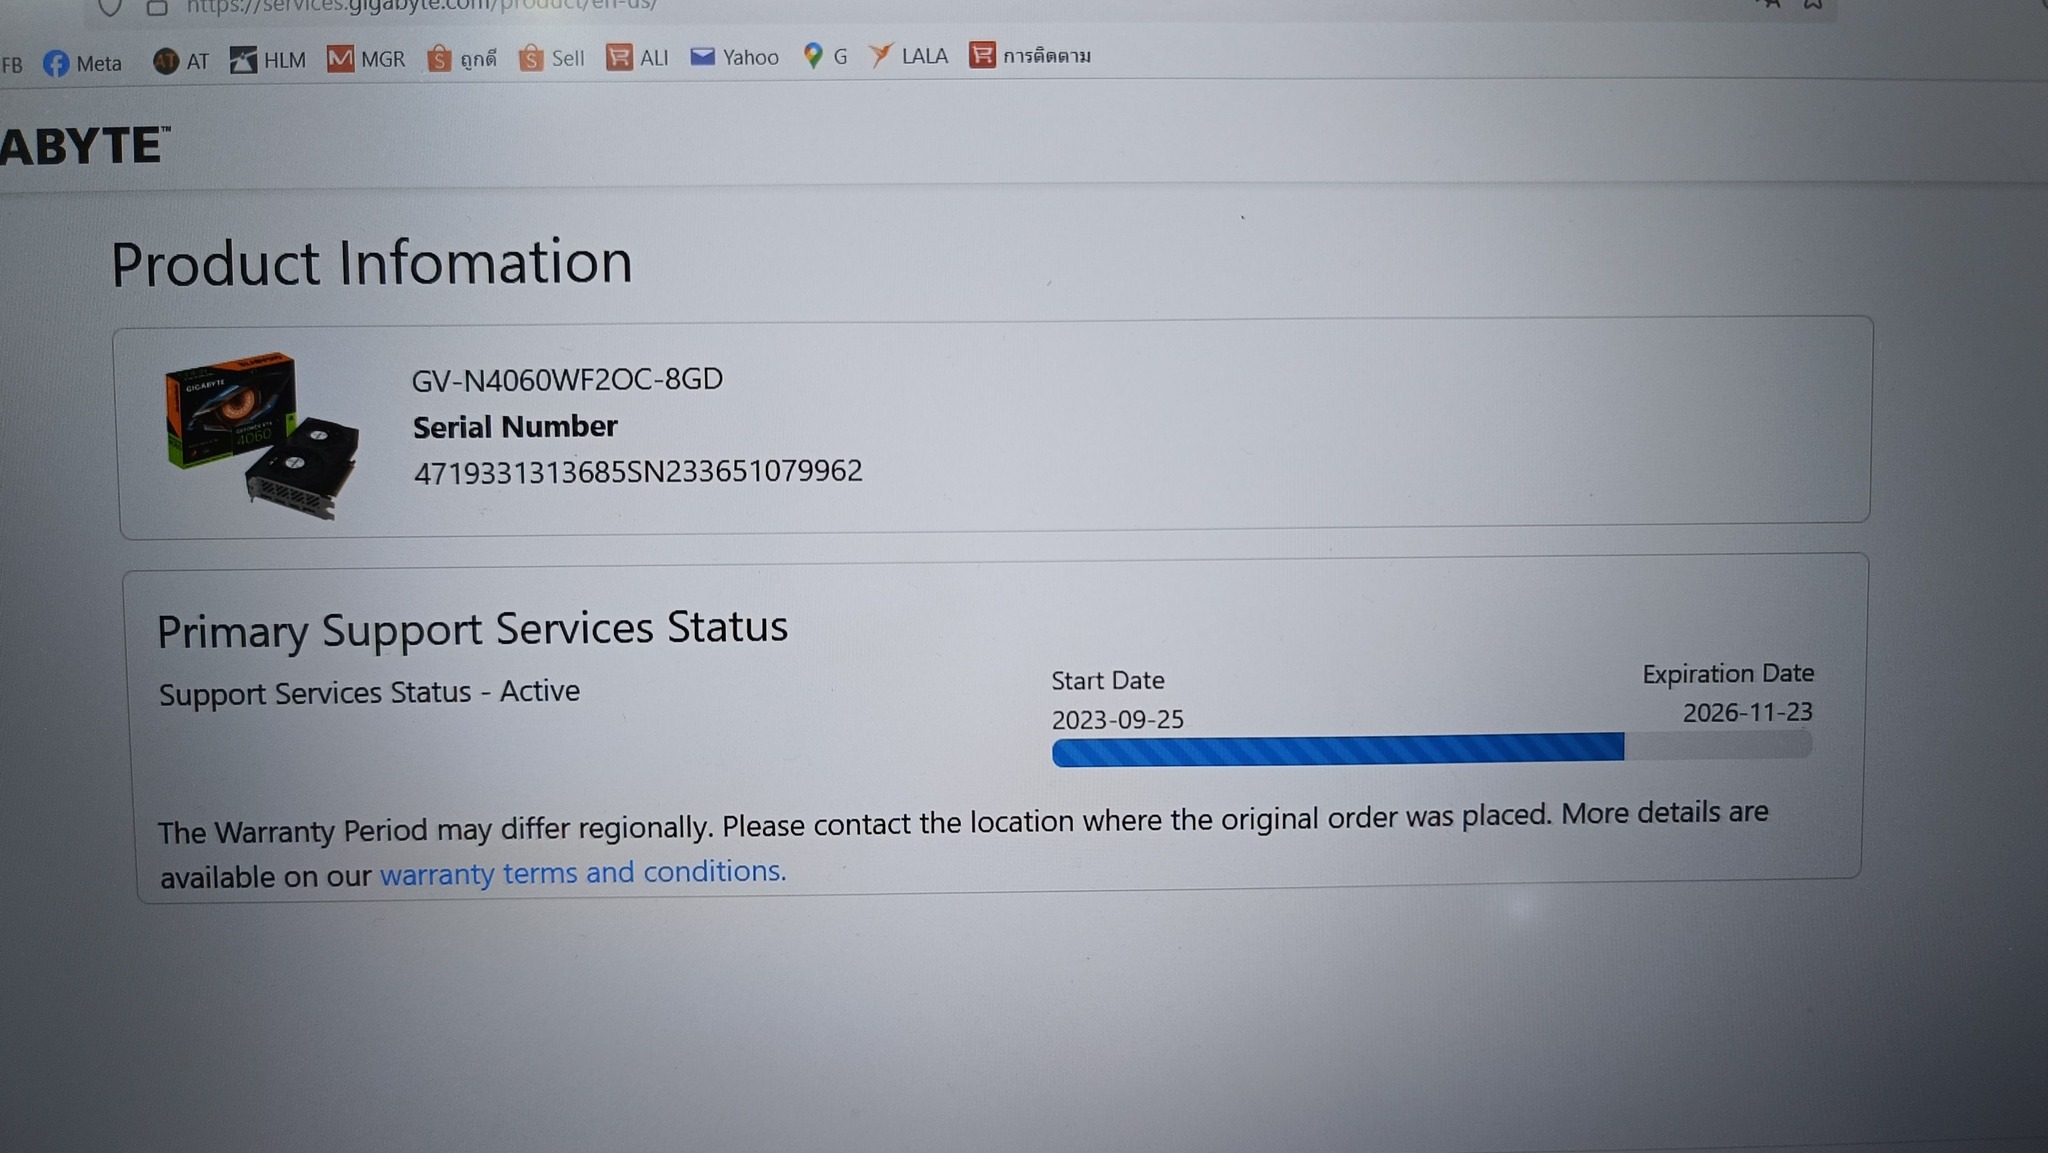2048x1153 pixels.
Task: Open the การติดตาม tracking bookmark
Action: coord(1030,55)
